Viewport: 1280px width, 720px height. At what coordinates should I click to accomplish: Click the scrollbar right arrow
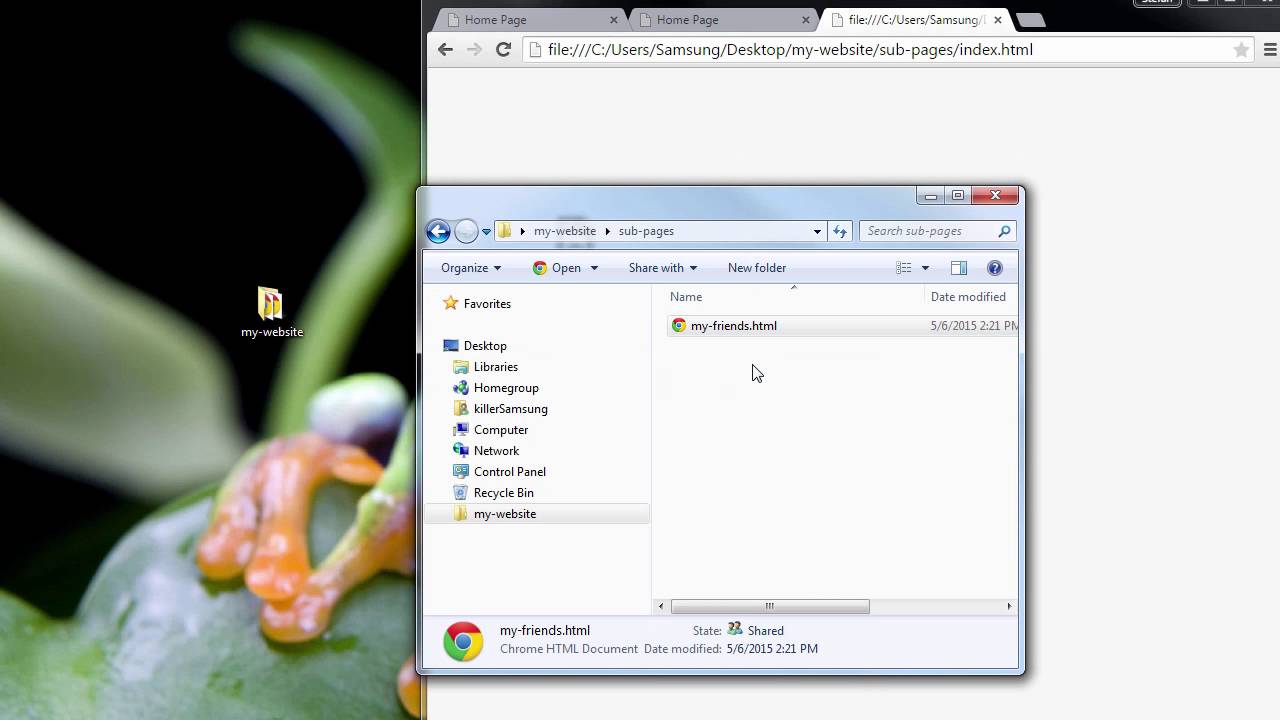1009,606
